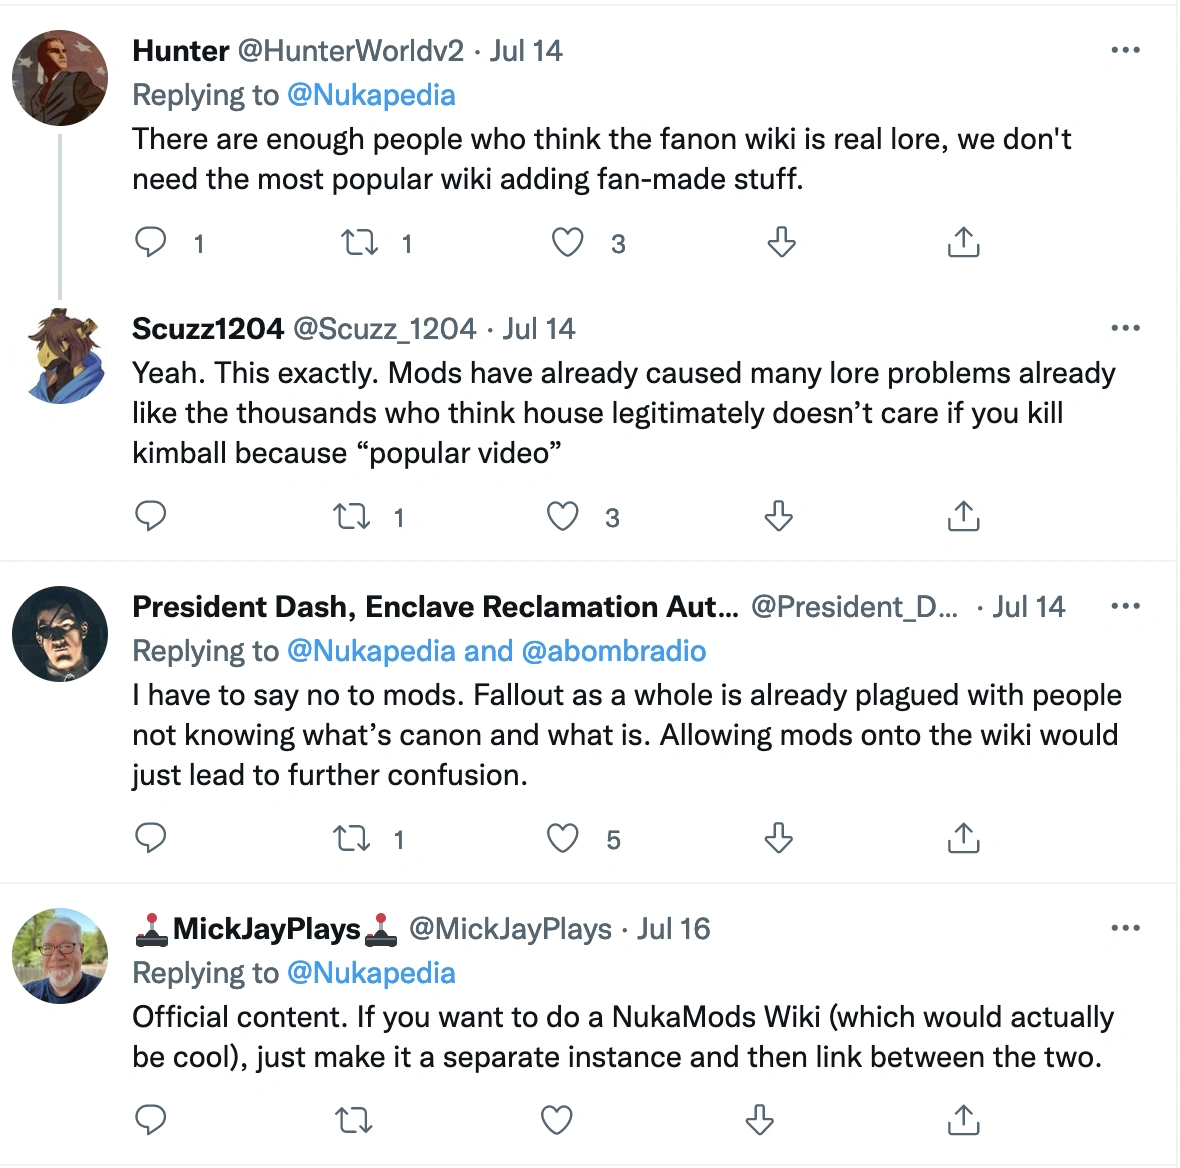The height and width of the screenshot is (1168, 1180).
Task: Open @Nukapedia link in Hunter's reply
Action: [x=371, y=95]
